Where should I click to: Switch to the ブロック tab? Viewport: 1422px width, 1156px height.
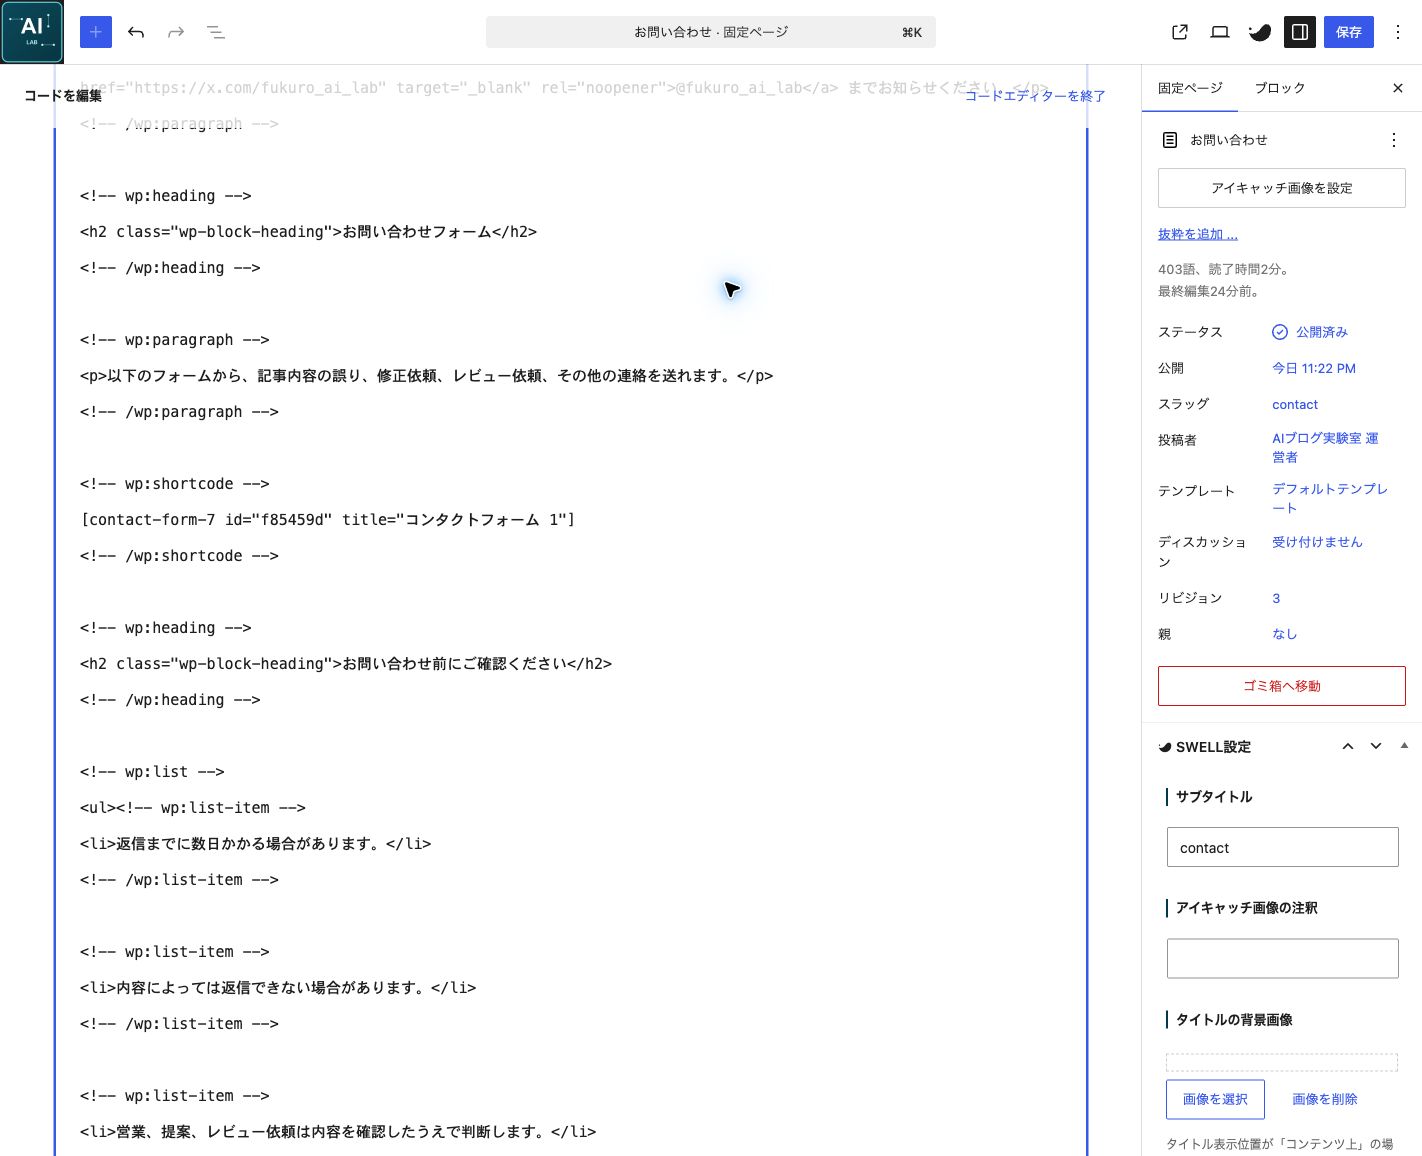point(1280,88)
